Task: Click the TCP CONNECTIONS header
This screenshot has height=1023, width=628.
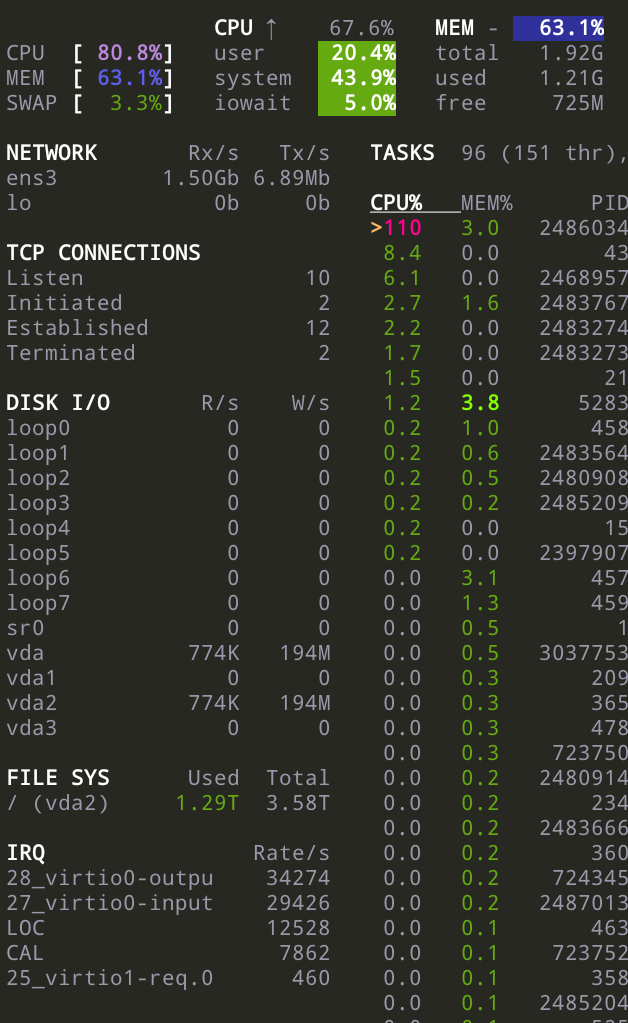Action: [103, 253]
